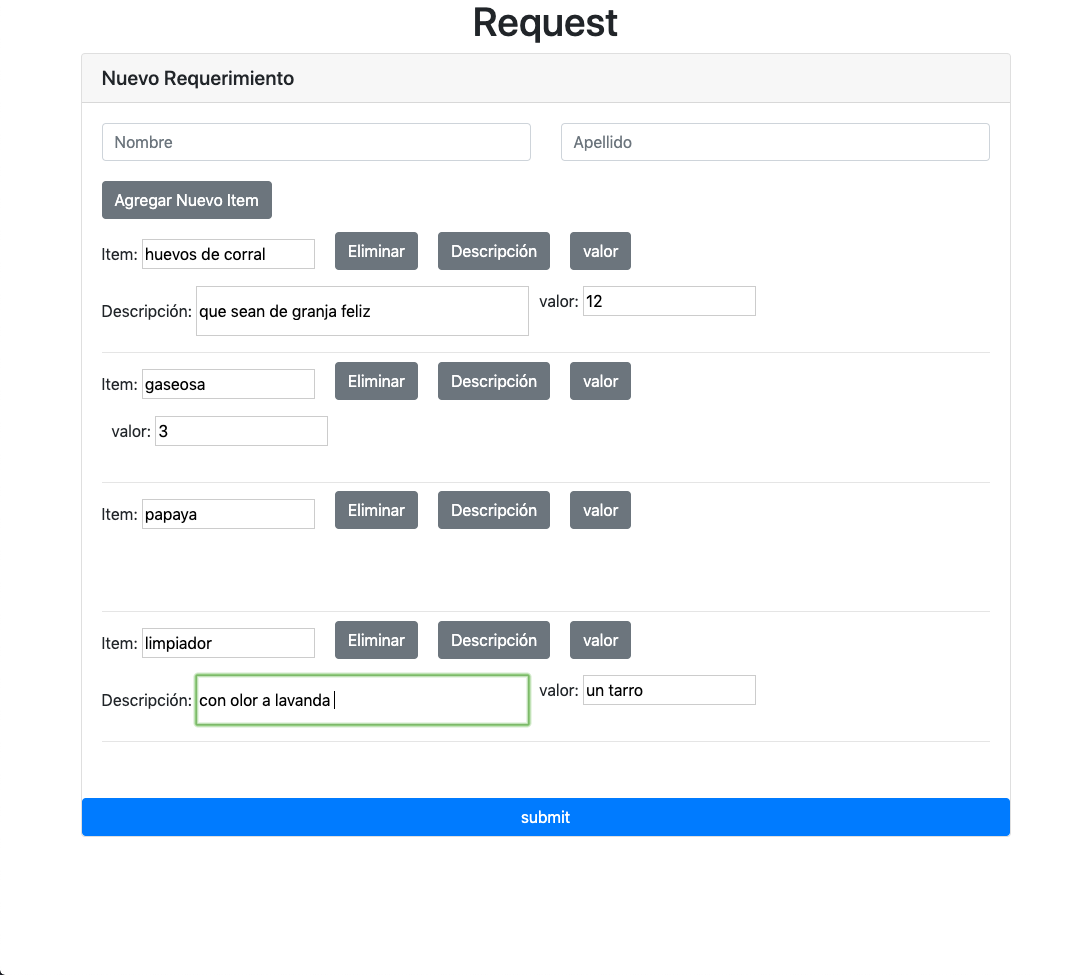Image resolution: width=1073 pixels, height=975 pixels.
Task: Click the description box reading con olor a lavanda
Action: 362,700
